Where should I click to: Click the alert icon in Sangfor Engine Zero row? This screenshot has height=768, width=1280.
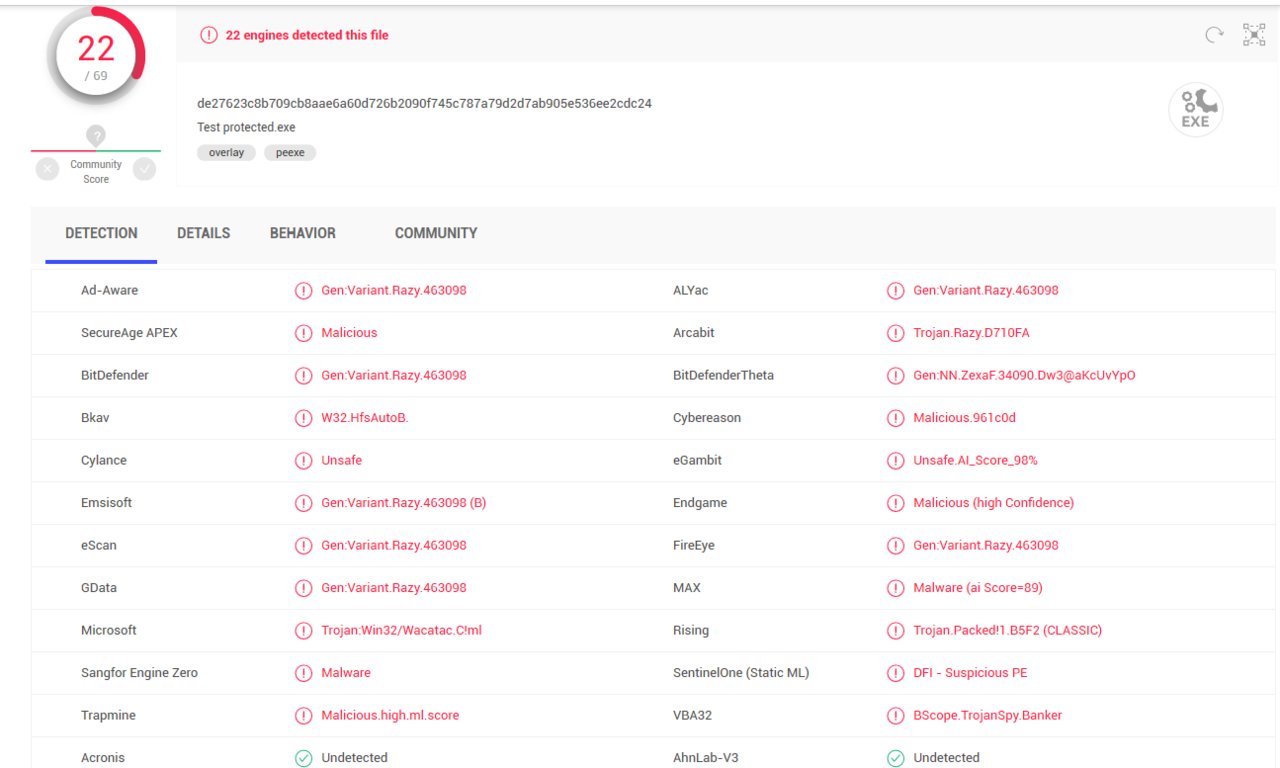pyautogui.click(x=303, y=673)
